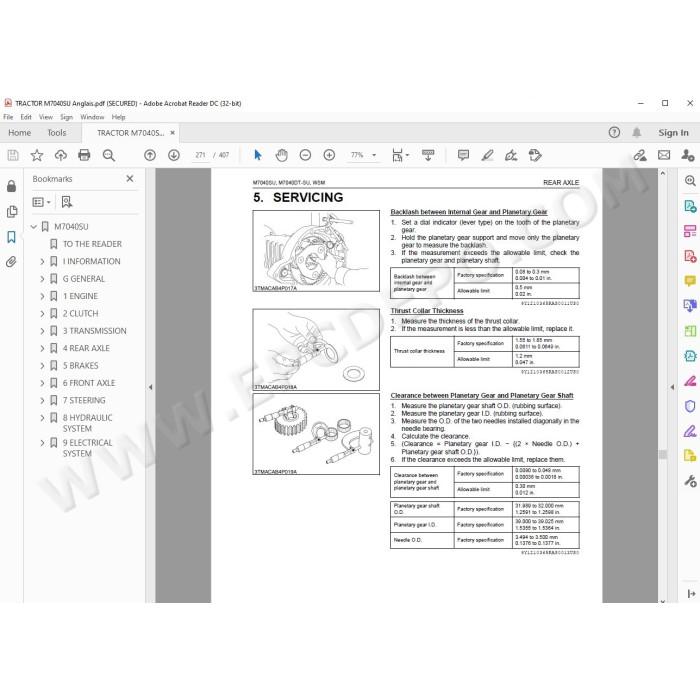700x700 pixels.
Task: Share file with other people
Action: (x=688, y=155)
